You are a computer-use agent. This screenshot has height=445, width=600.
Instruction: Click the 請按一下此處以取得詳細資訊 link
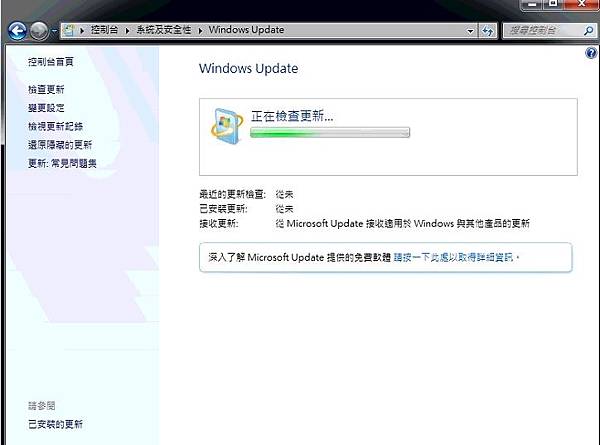click(x=453, y=257)
